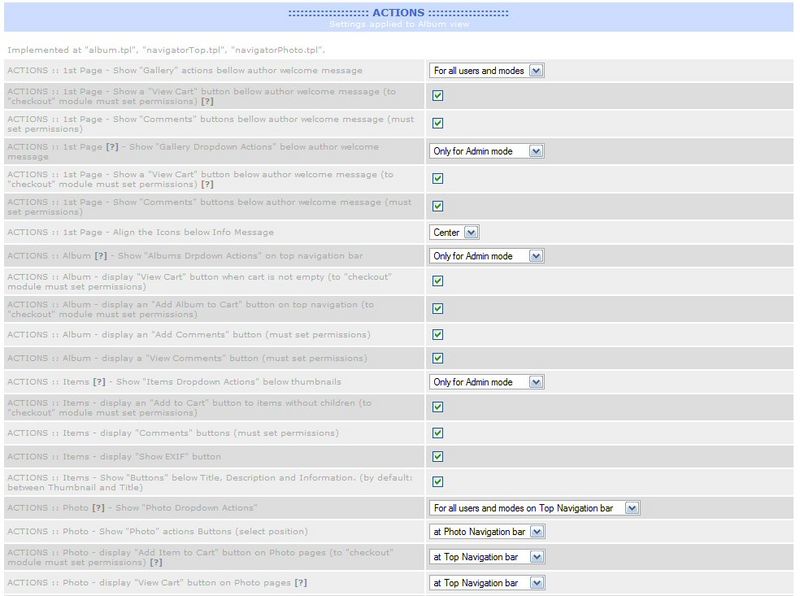Toggle Add Album to Cart checkbox
Image resolution: width=800 pixels, height=596 pixels.
pos(438,309)
